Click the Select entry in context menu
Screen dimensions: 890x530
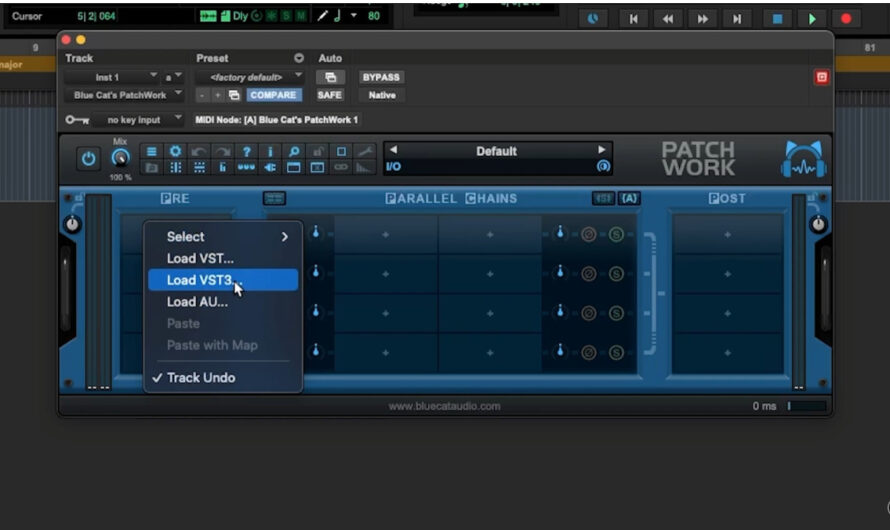223,237
